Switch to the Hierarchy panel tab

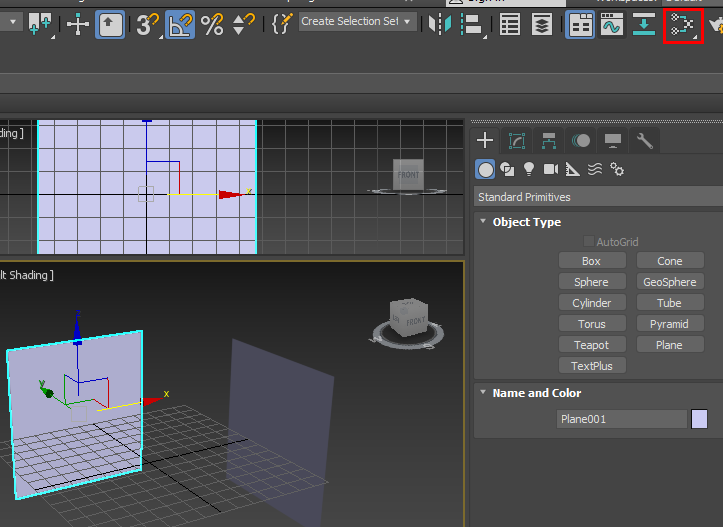[549, 141]
